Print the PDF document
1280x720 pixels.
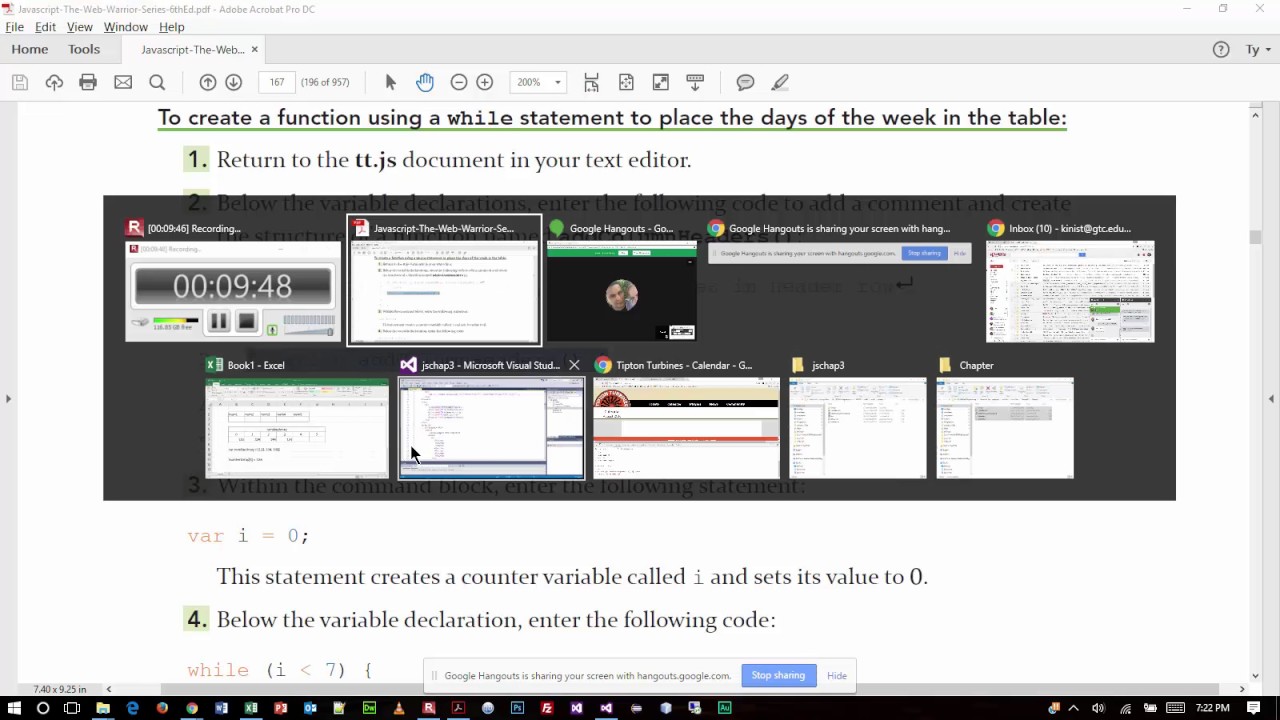[88, 82]
